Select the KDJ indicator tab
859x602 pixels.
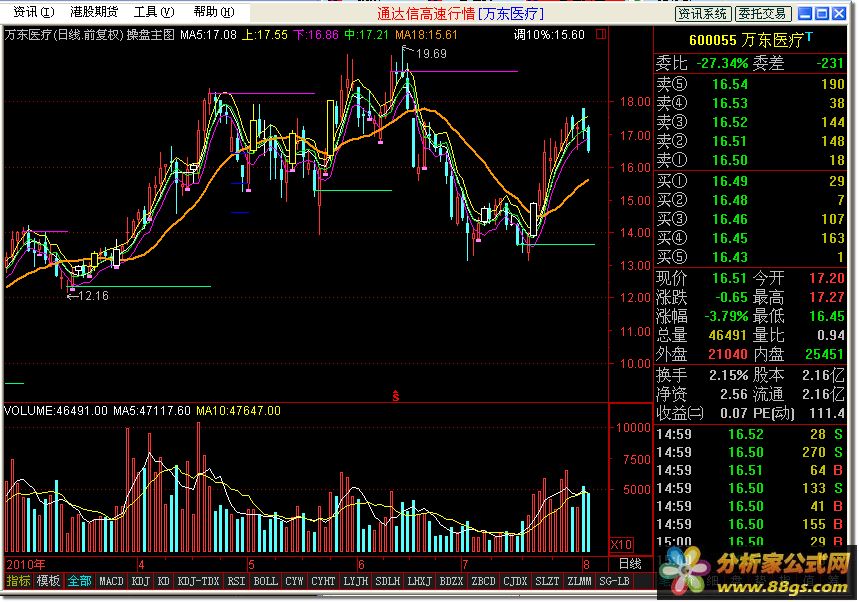(x=141, y=581)
